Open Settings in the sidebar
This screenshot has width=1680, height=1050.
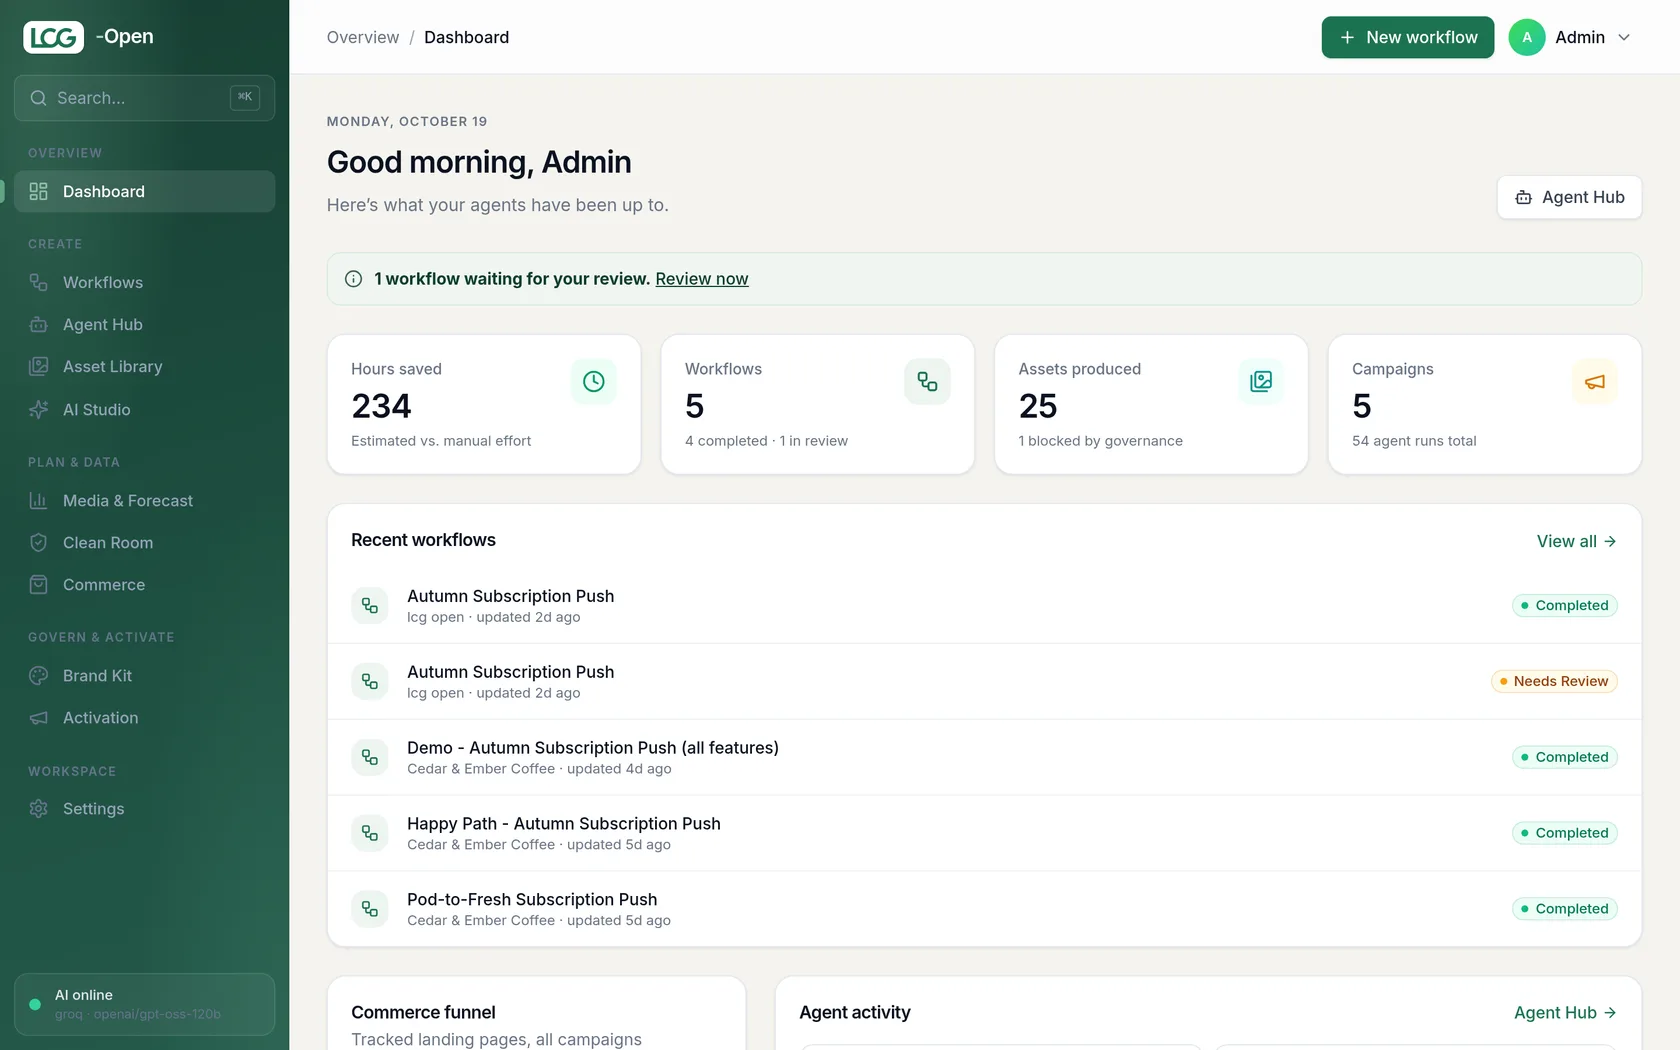coord(144,809)
